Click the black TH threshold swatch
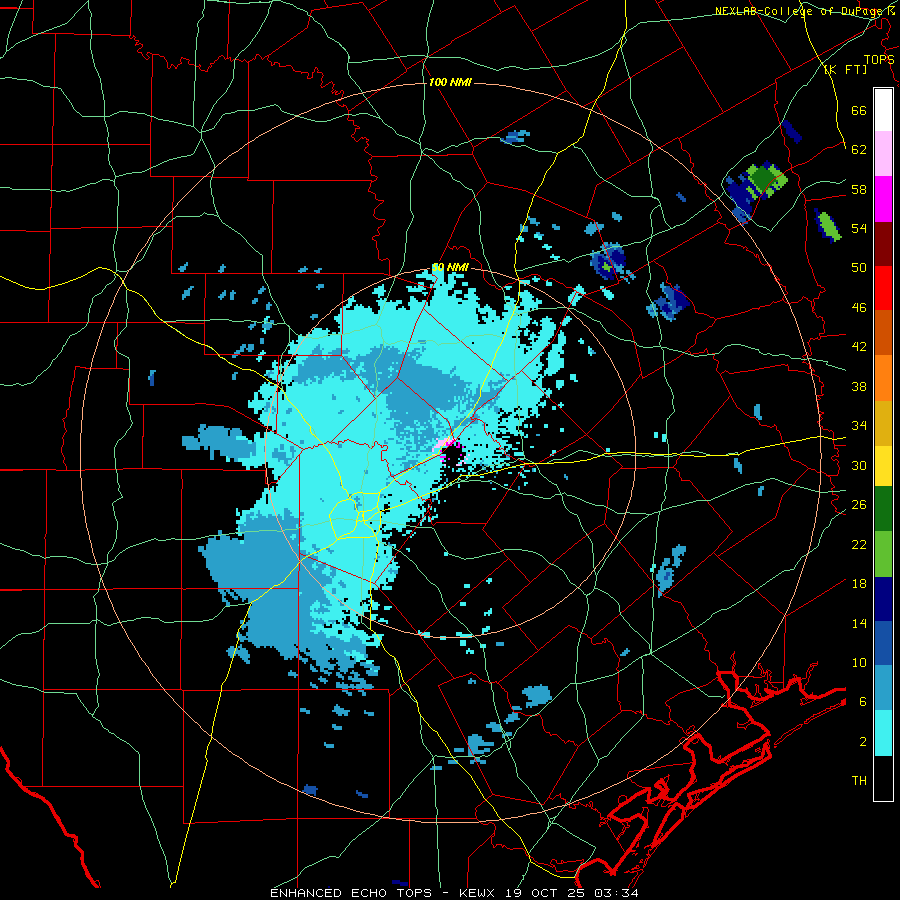Image resolution: width=900 pixels, height=900 pixels. (883, 778)
